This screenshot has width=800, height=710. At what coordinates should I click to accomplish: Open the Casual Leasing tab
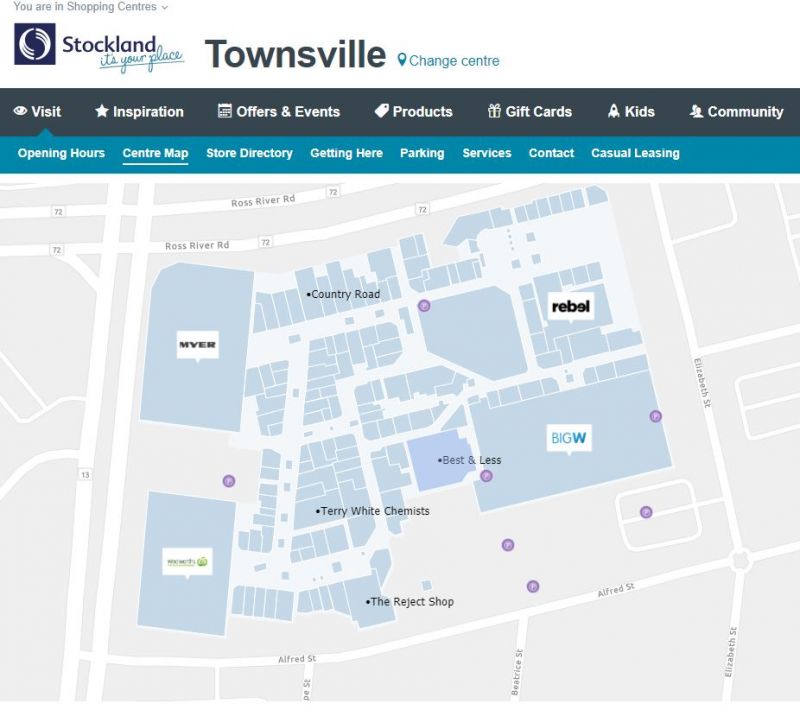tap(635, 153)
